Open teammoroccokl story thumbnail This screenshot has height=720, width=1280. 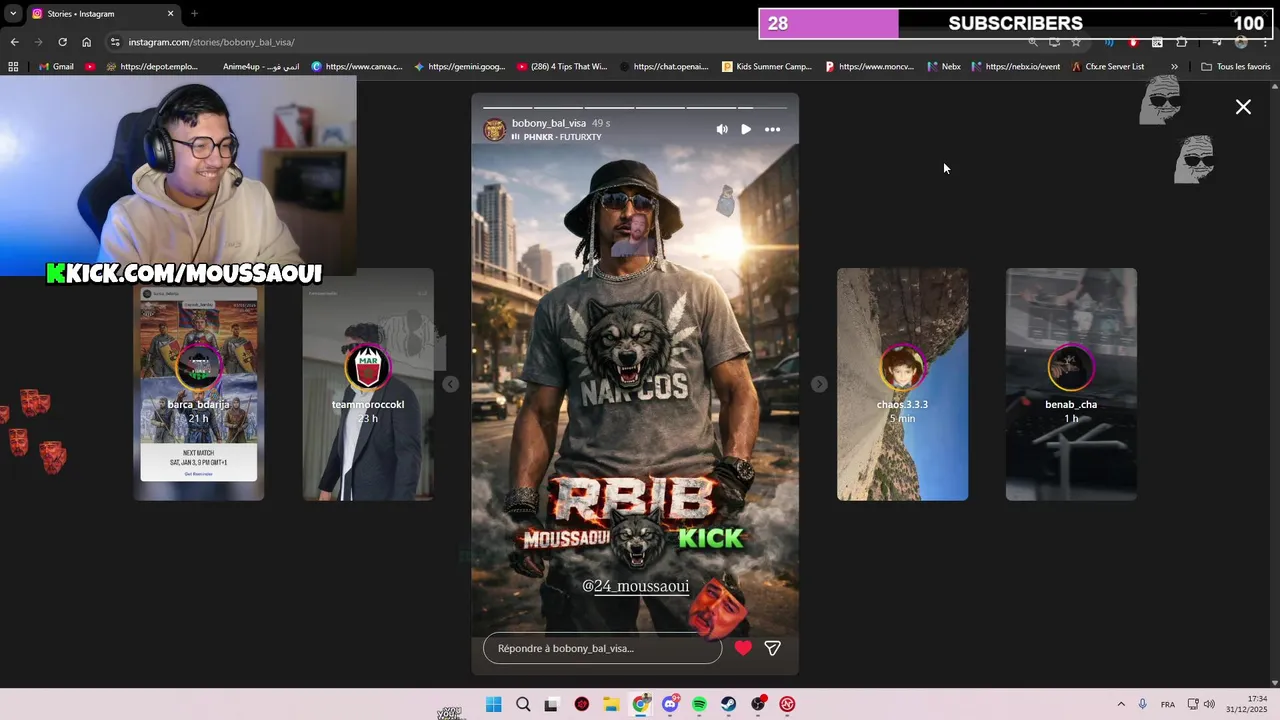[x=368, y=384]
